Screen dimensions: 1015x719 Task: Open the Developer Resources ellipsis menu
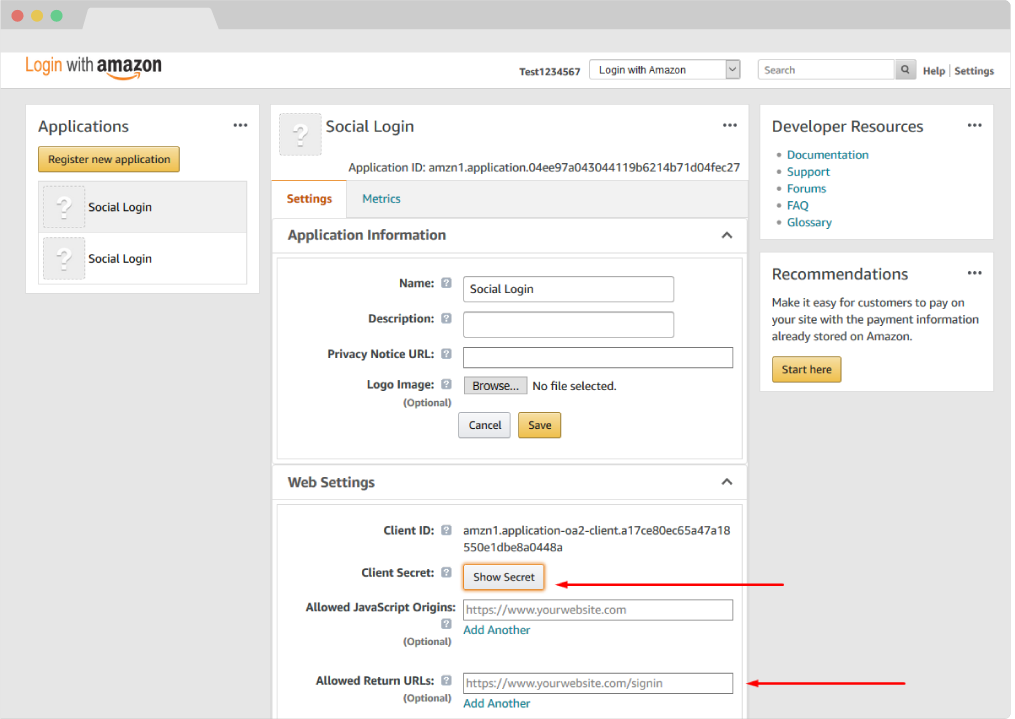pos(974,126)
